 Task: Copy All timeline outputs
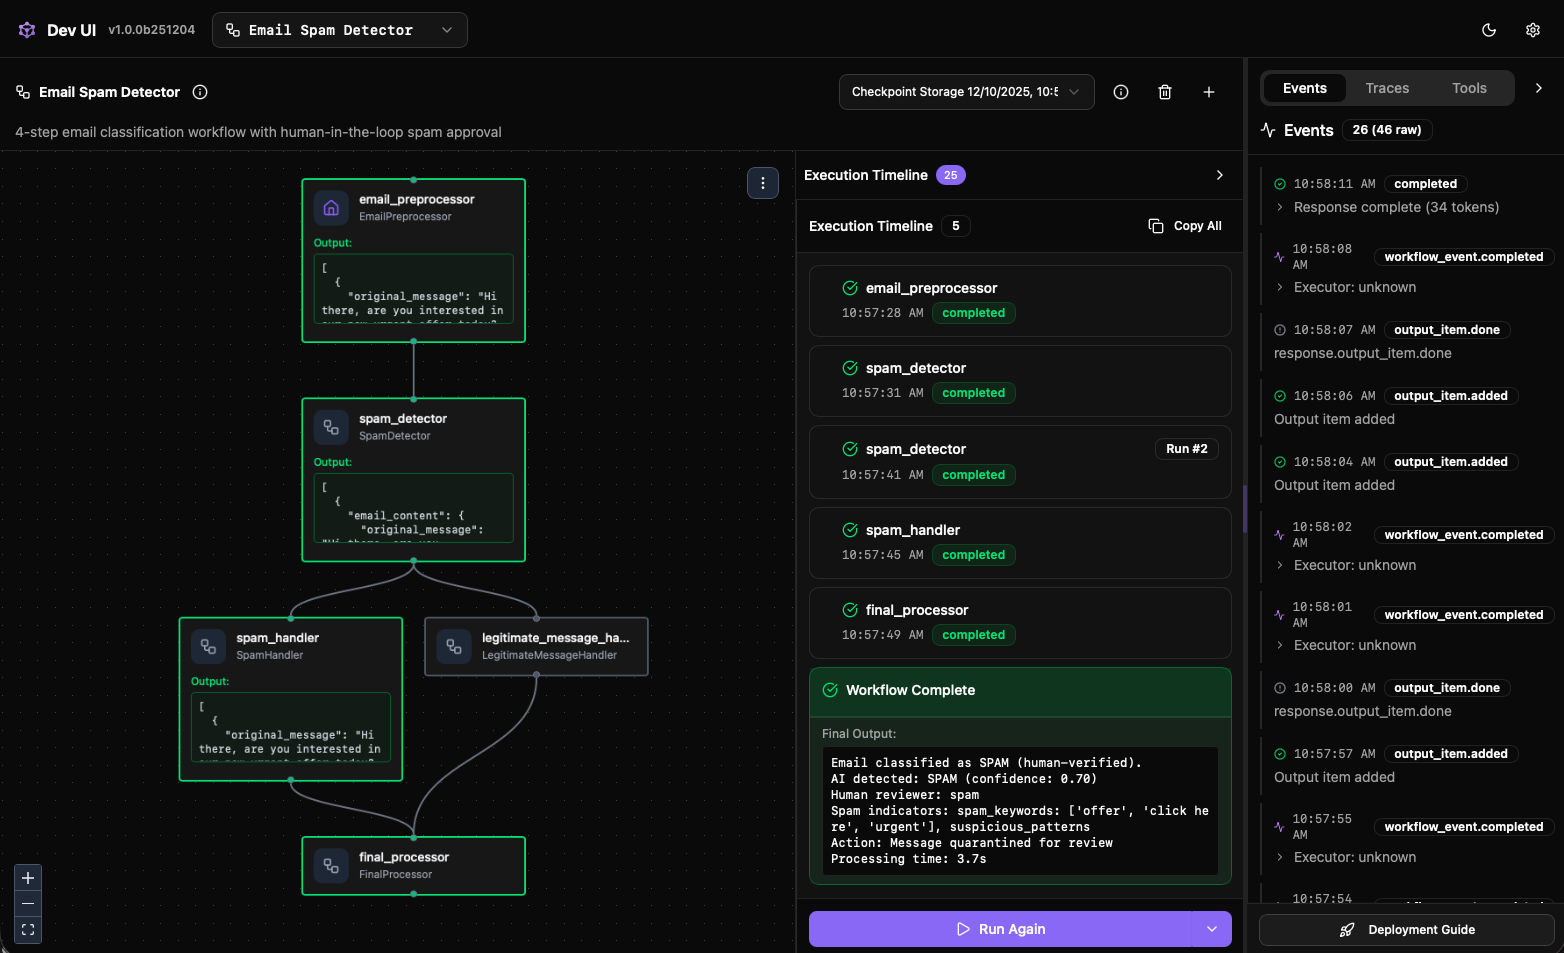pos(1185,225)
